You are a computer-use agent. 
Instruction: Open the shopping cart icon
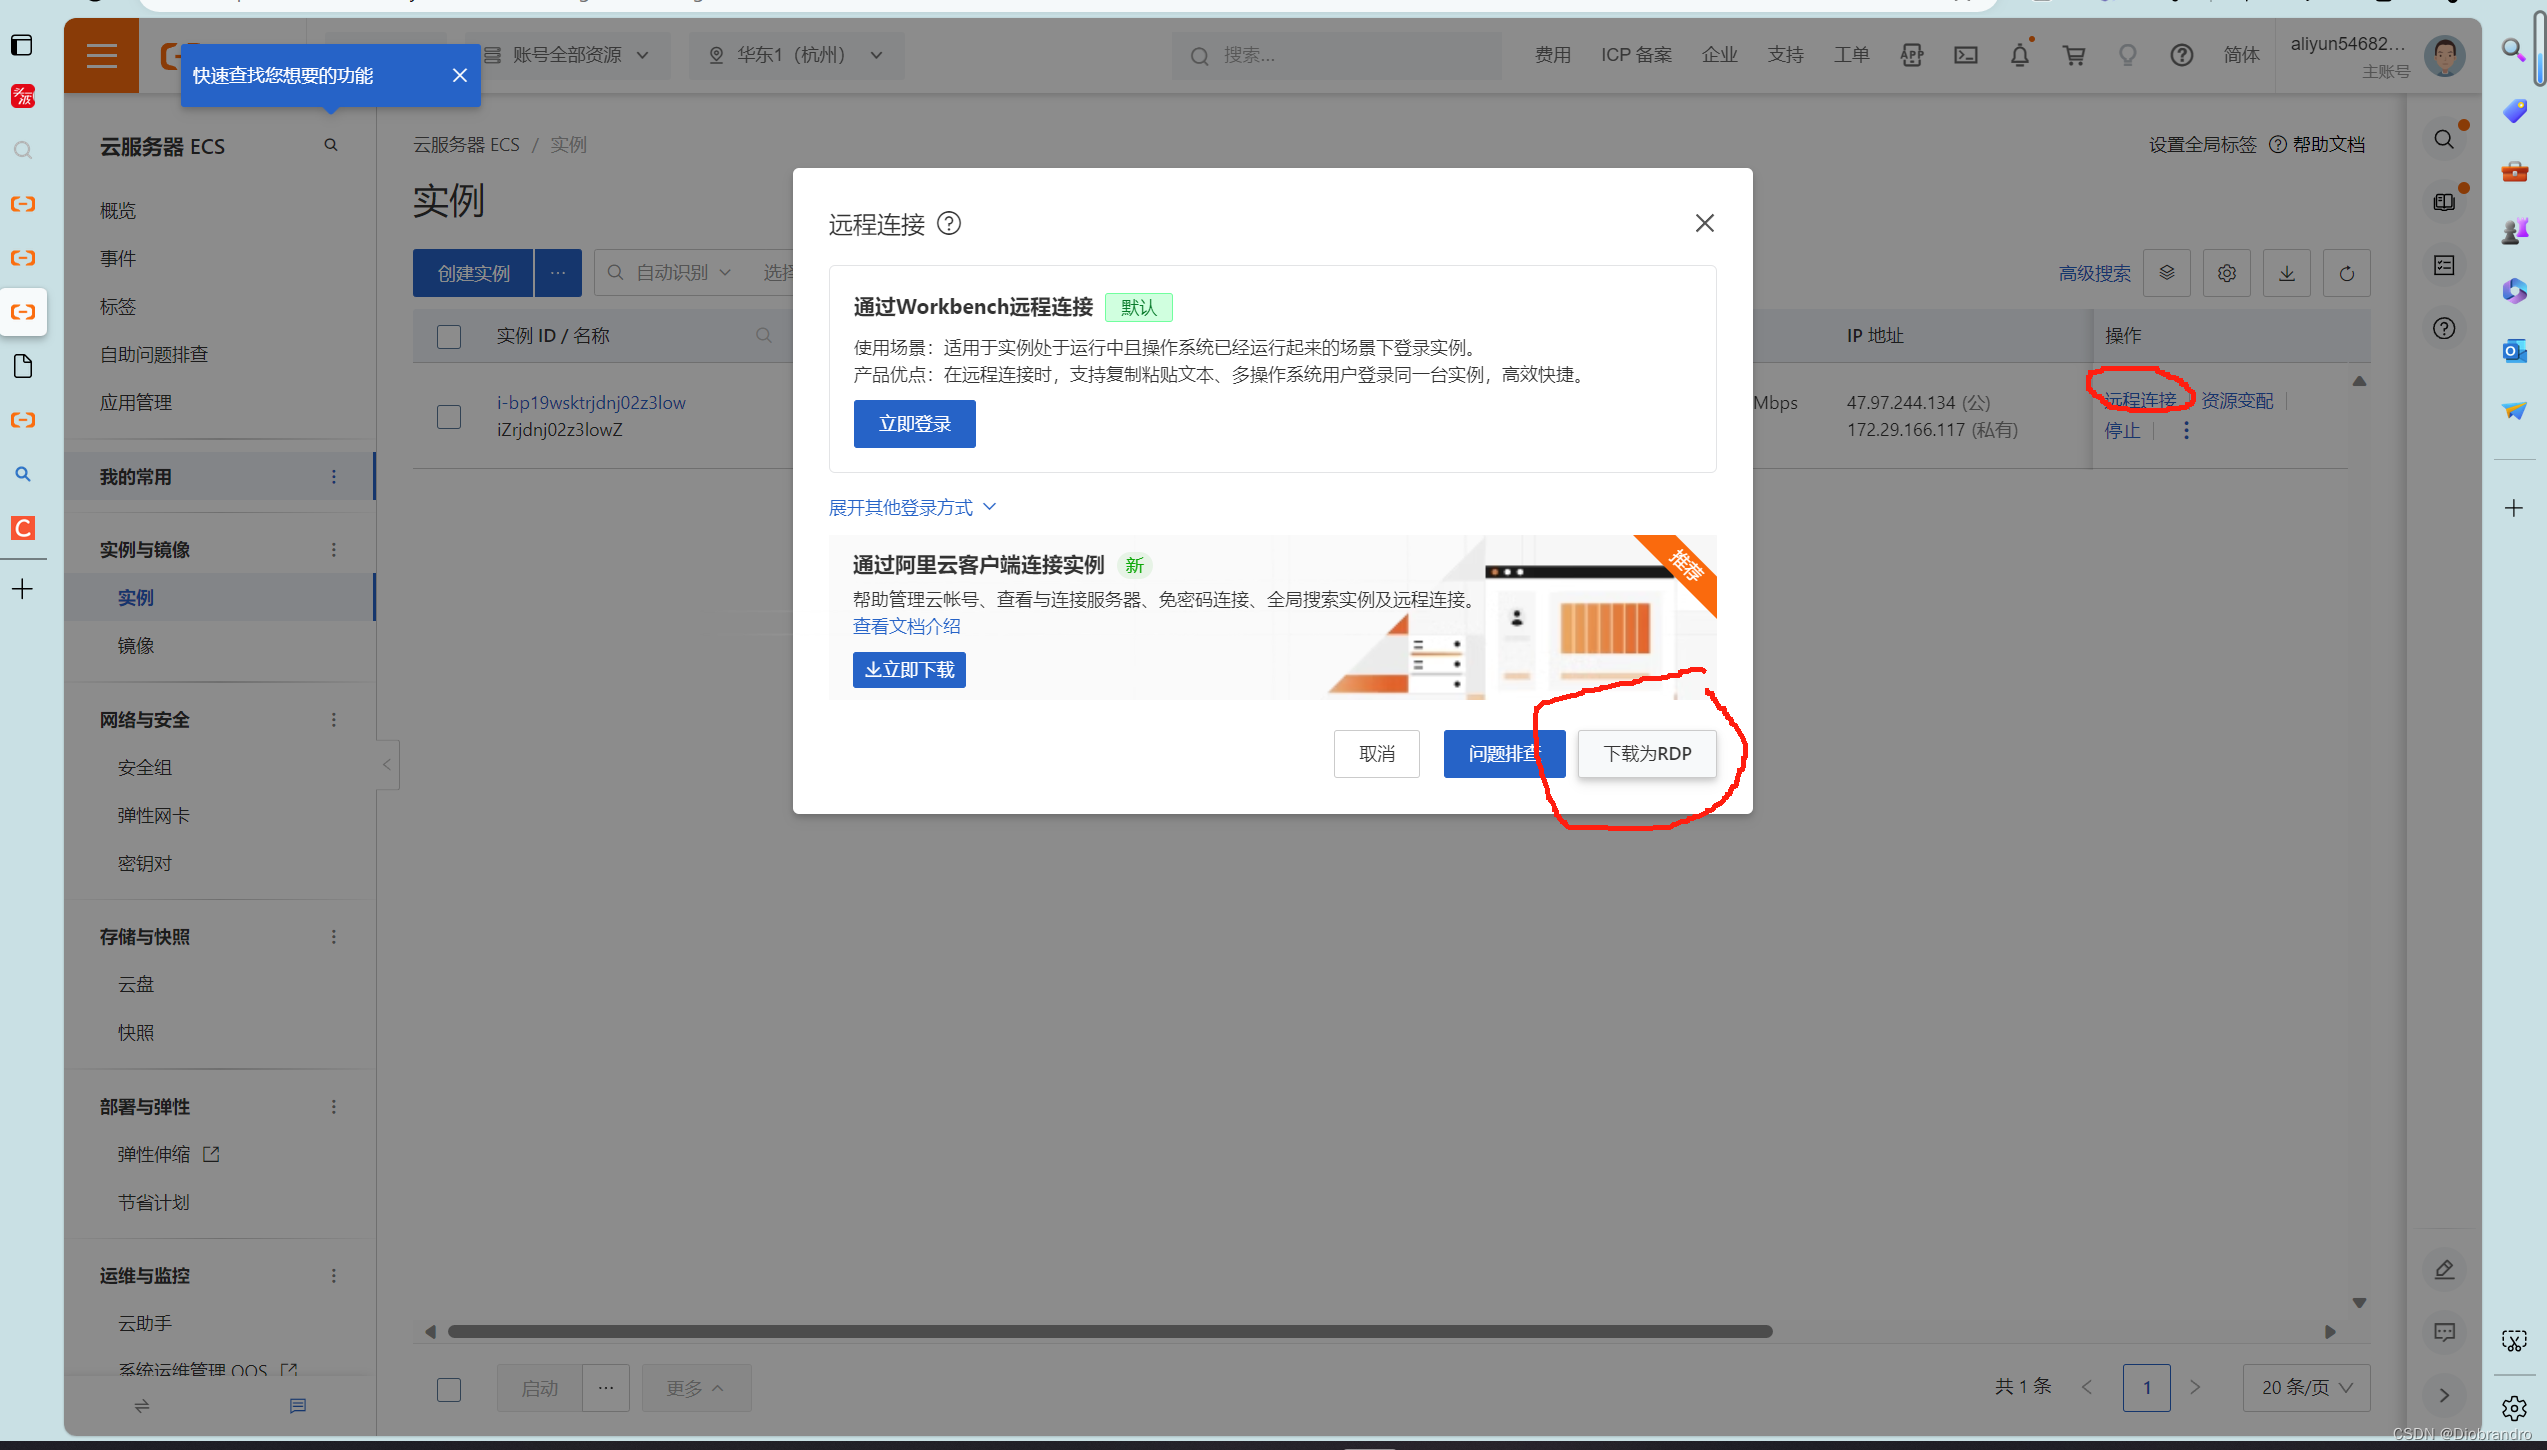(2073, 55)
